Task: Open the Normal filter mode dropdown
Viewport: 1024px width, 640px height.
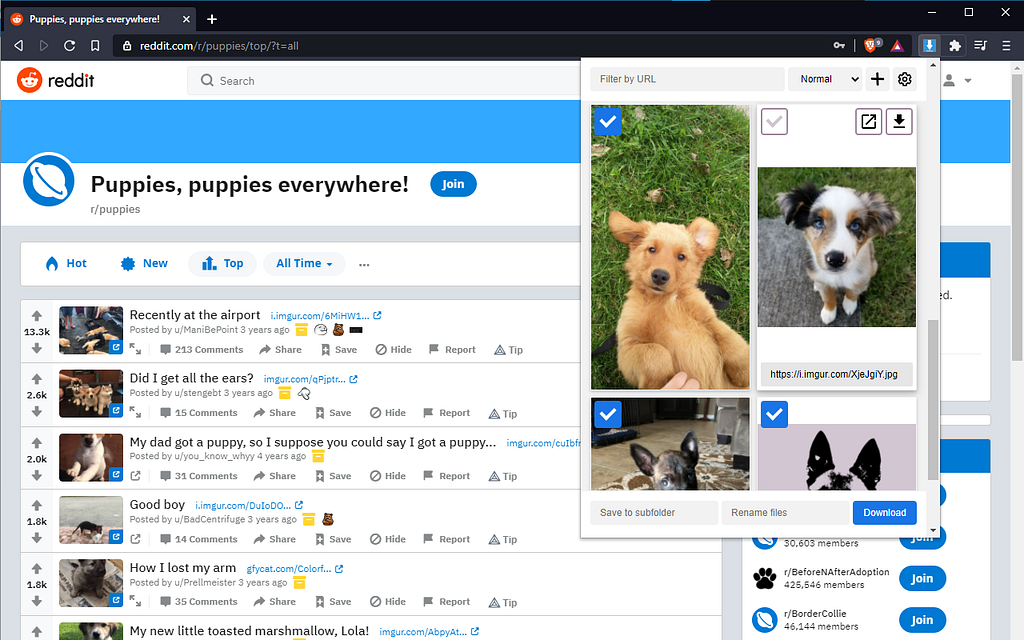Action: (x=825, y=79)
